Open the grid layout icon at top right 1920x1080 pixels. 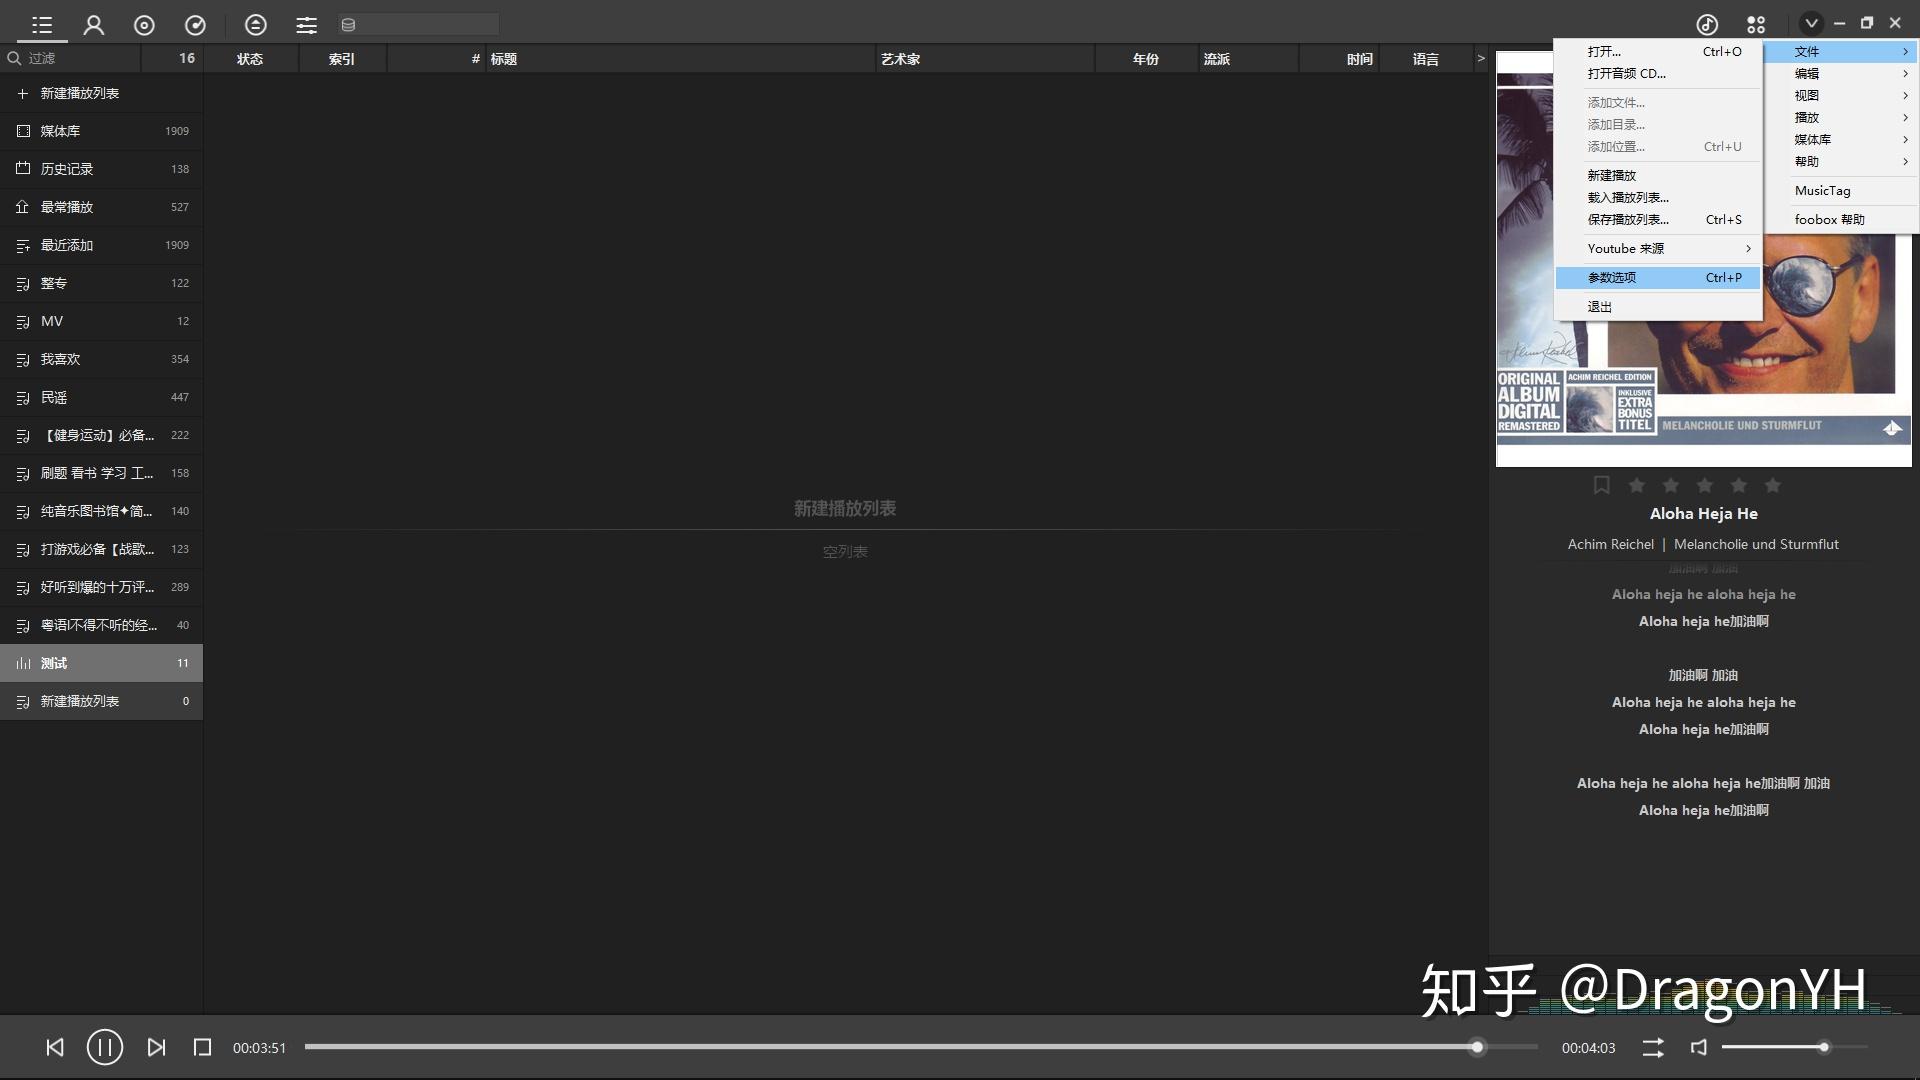pyautogui.click(x=1756, y=24)
